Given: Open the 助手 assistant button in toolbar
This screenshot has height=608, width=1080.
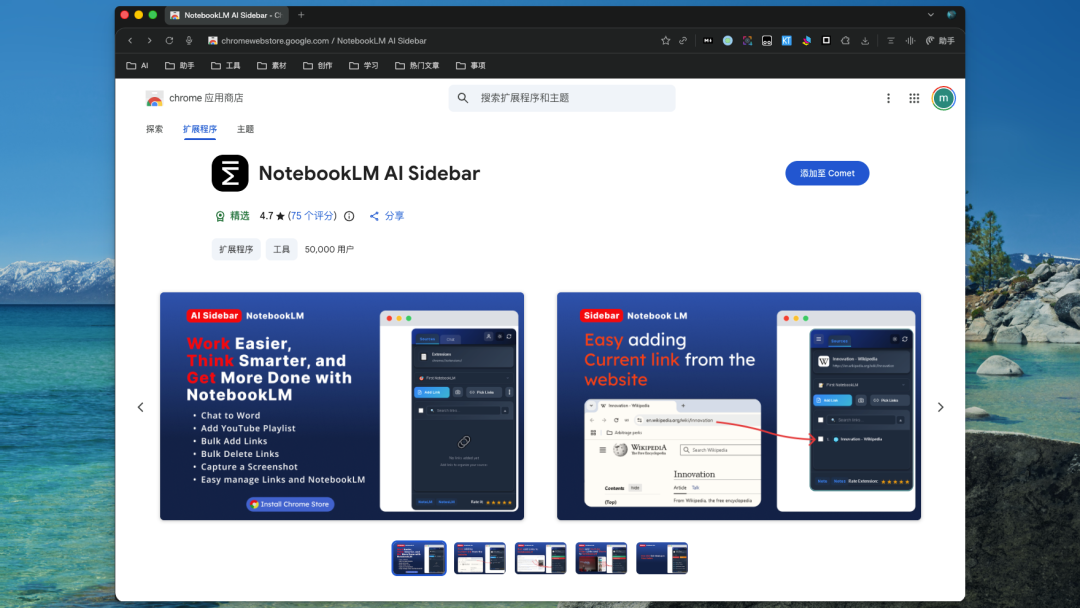Looking at the screenshot, I should point(940,41).
